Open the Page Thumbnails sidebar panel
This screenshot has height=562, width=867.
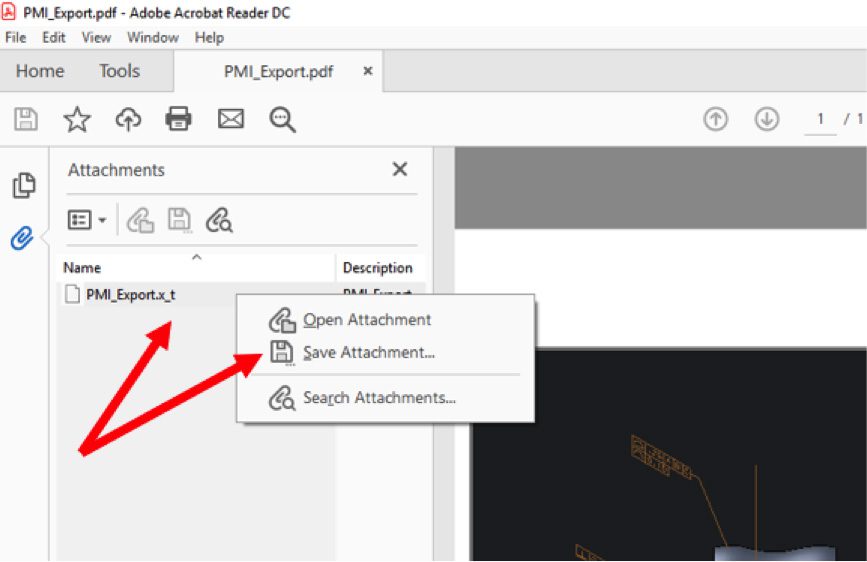(24, 185)
